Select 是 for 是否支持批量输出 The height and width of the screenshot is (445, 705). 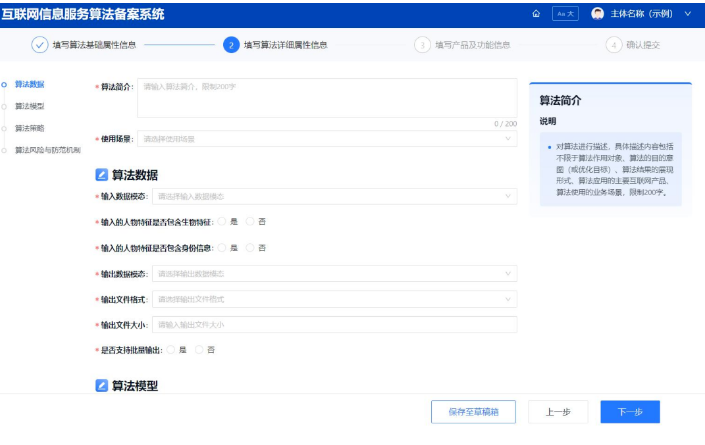(171, 349)
